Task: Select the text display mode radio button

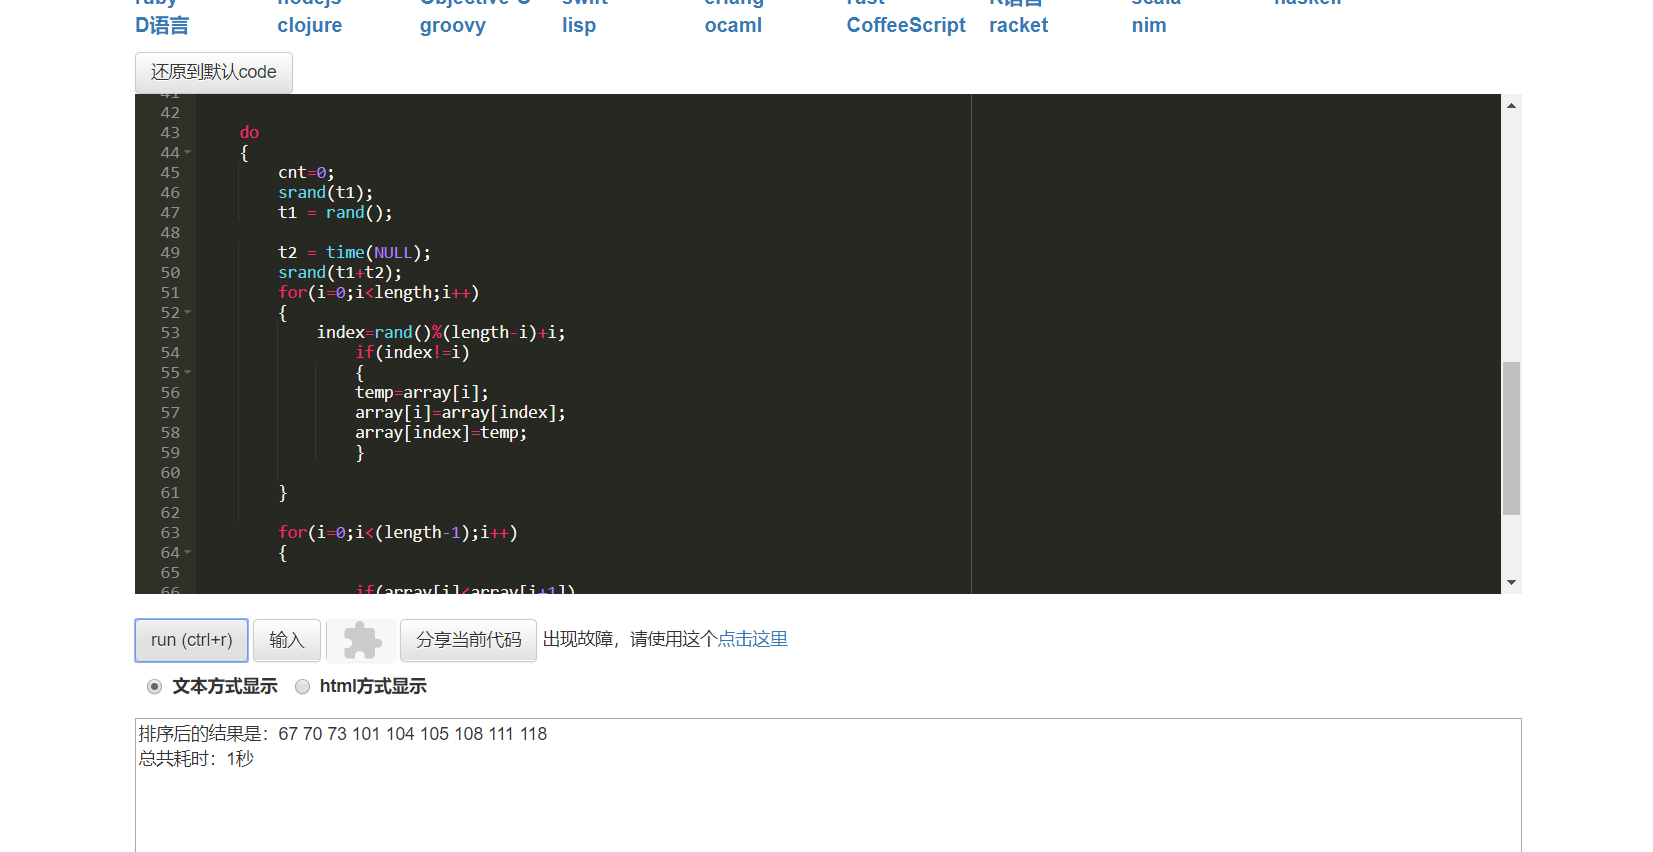Action: tap(154, 686)
